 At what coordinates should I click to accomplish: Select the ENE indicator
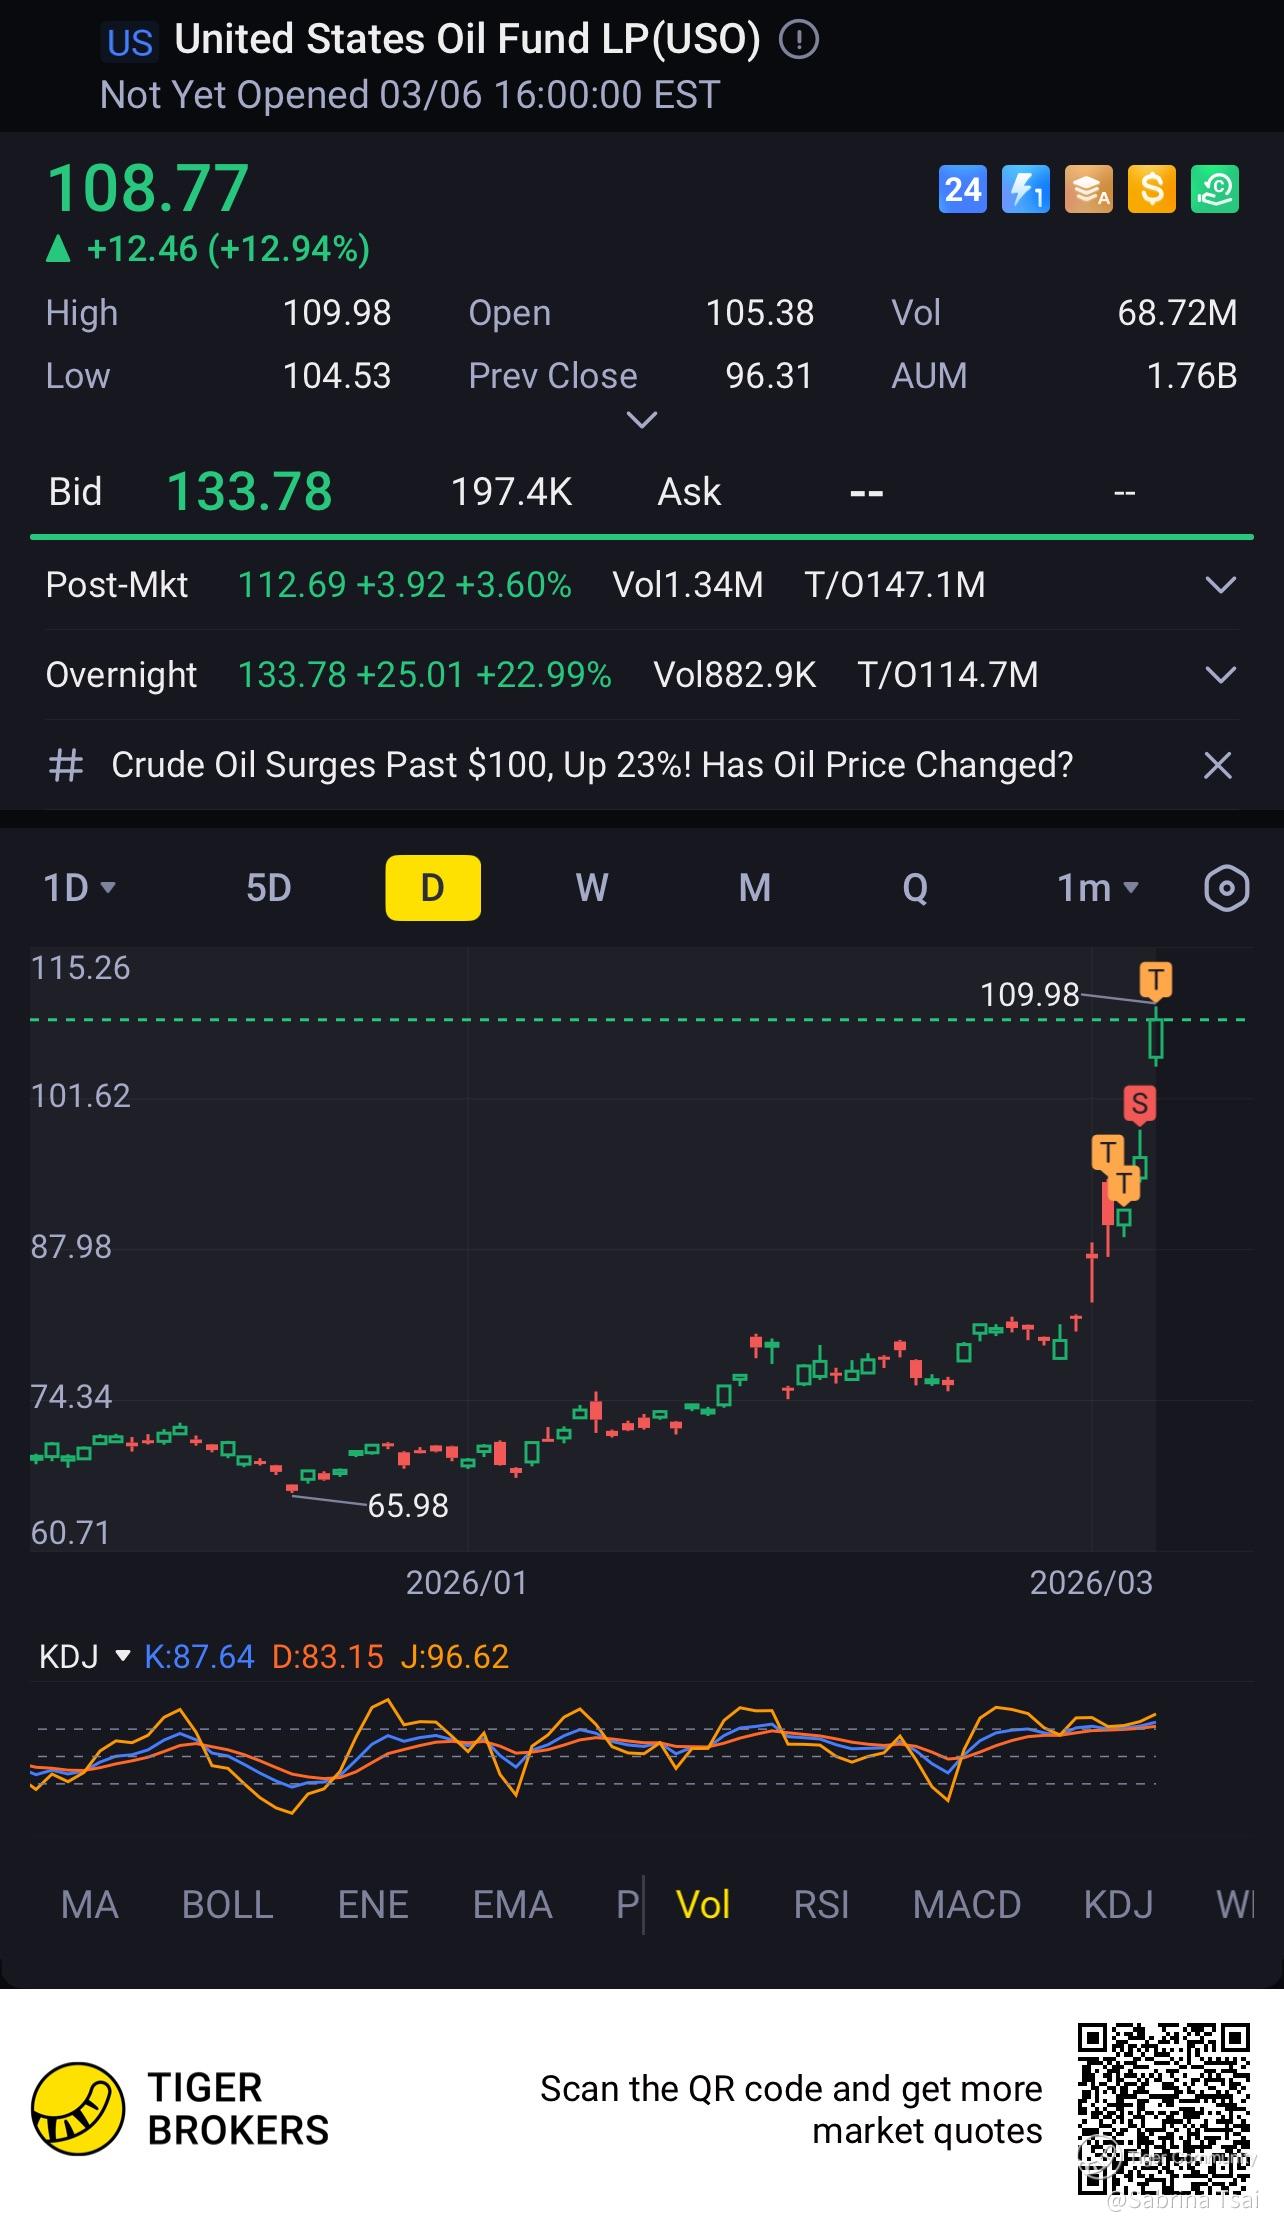(373, 1905)
